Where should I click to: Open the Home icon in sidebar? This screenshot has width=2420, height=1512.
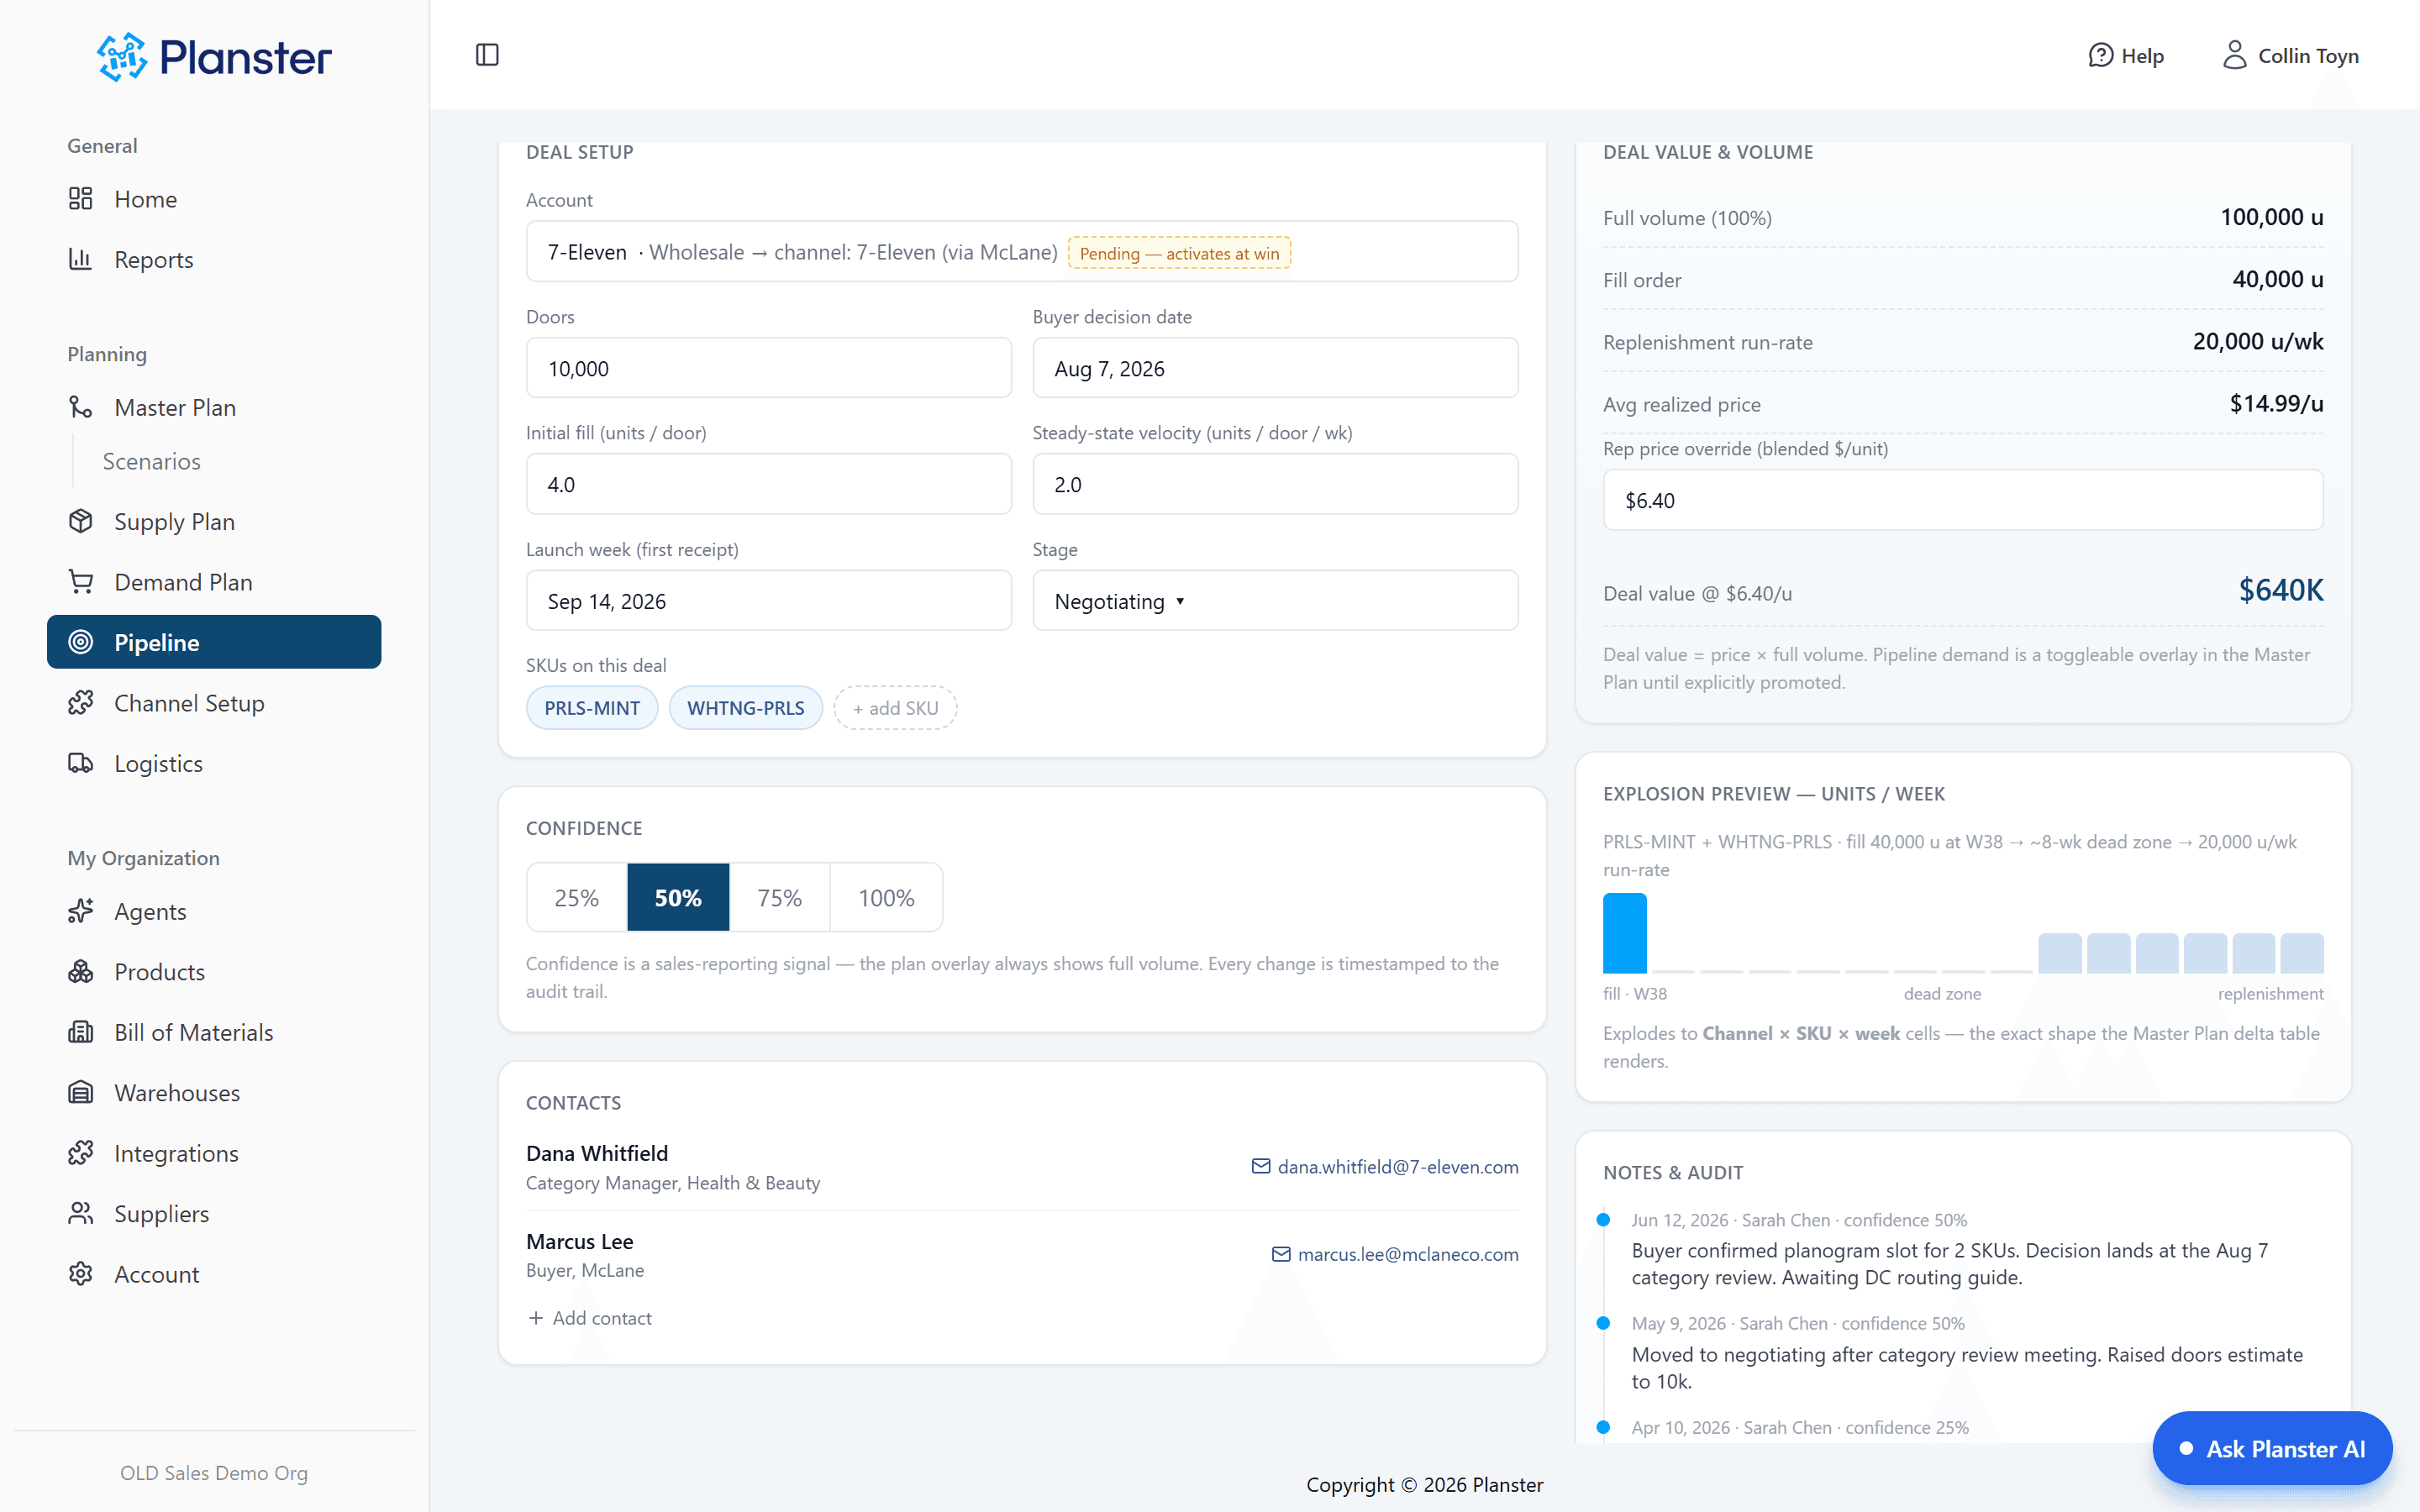(x=81, y=199)
